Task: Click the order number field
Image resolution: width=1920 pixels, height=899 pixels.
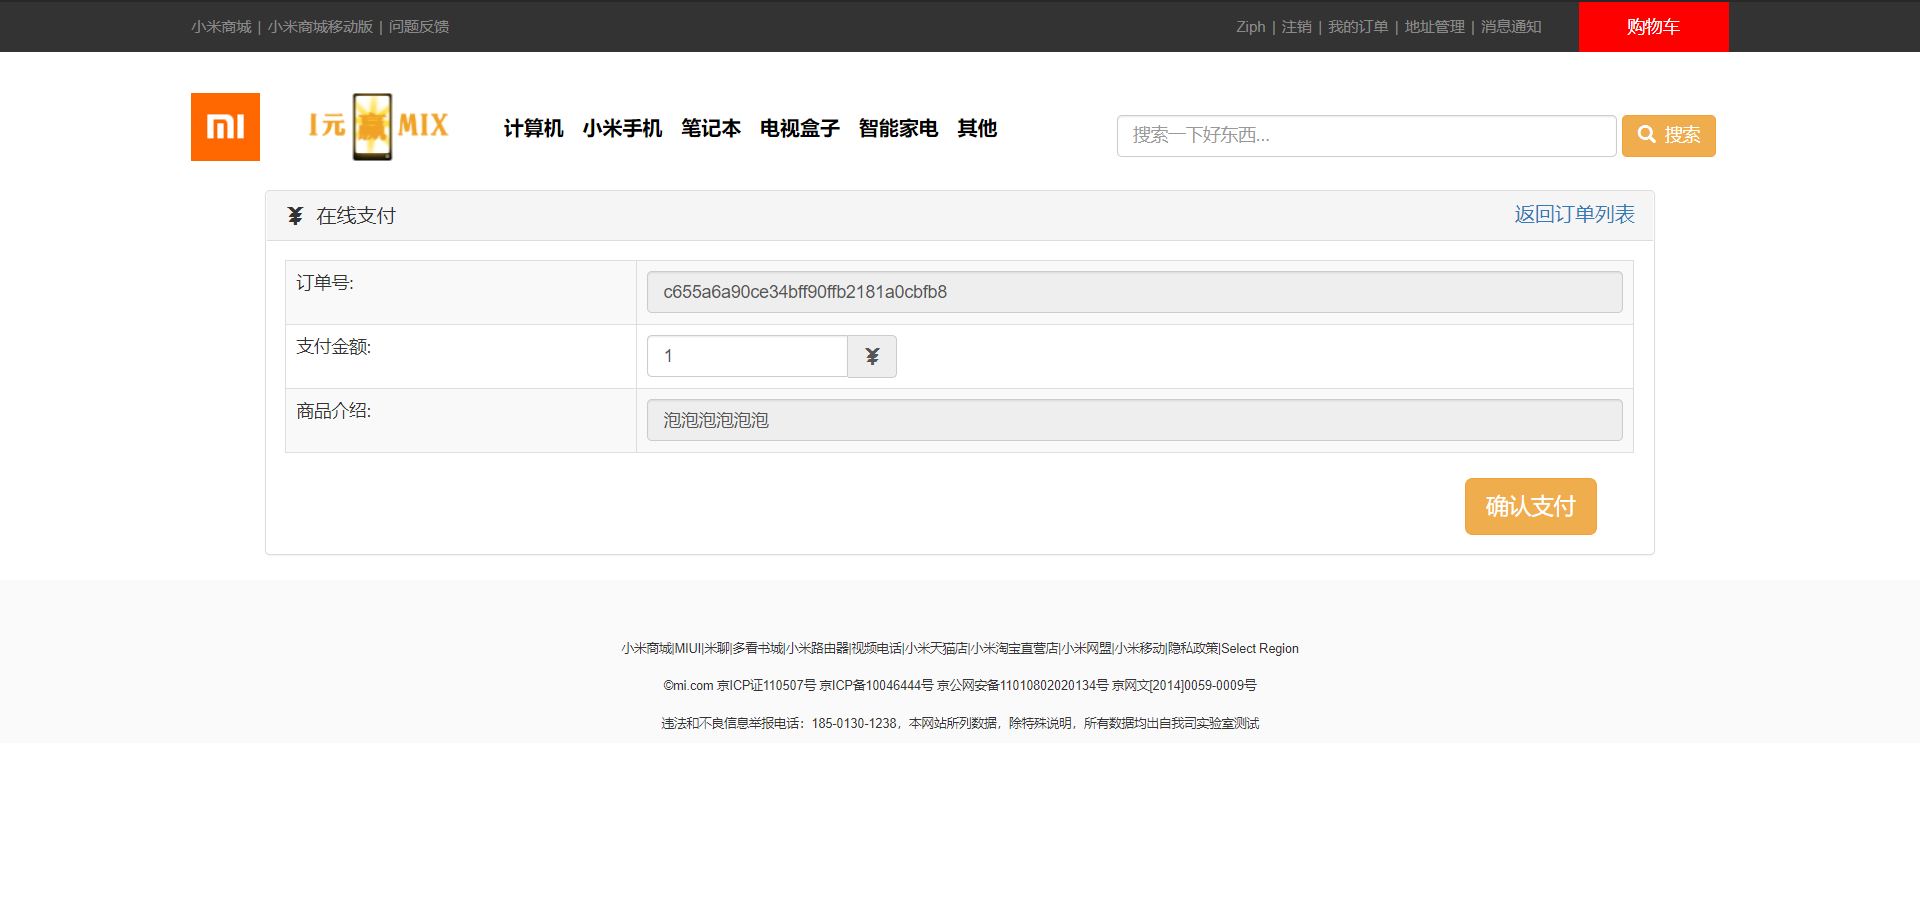Action: (x=1134, y=292)
